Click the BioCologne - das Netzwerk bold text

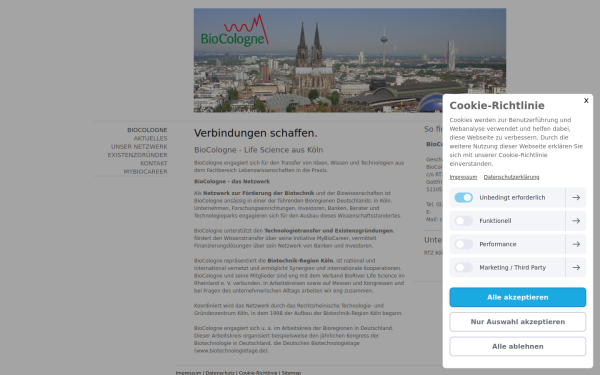(x=232, y=181)
